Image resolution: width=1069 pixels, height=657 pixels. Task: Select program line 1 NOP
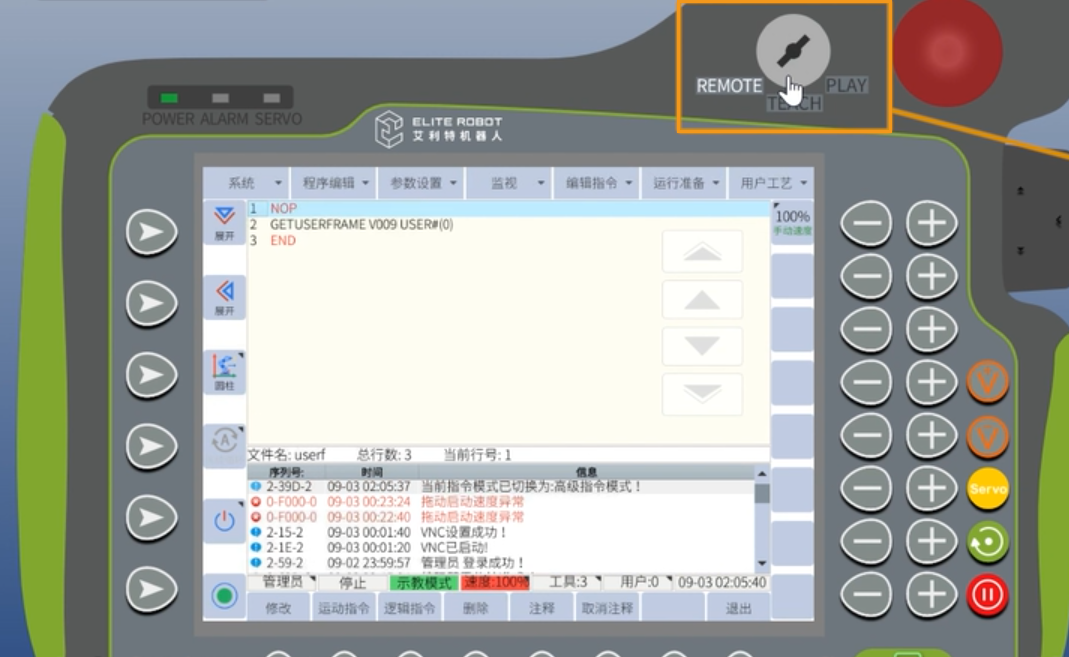coord(509,209)
